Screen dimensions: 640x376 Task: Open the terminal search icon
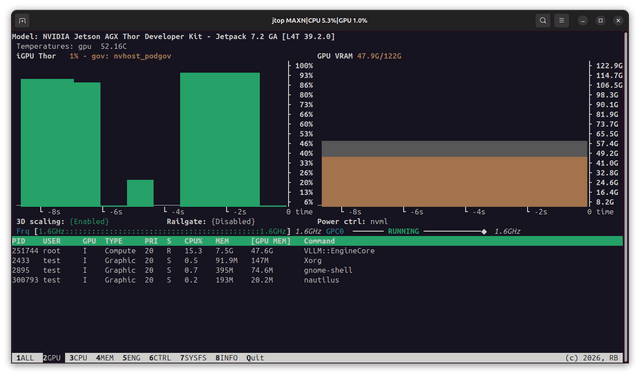coord(542,20)
